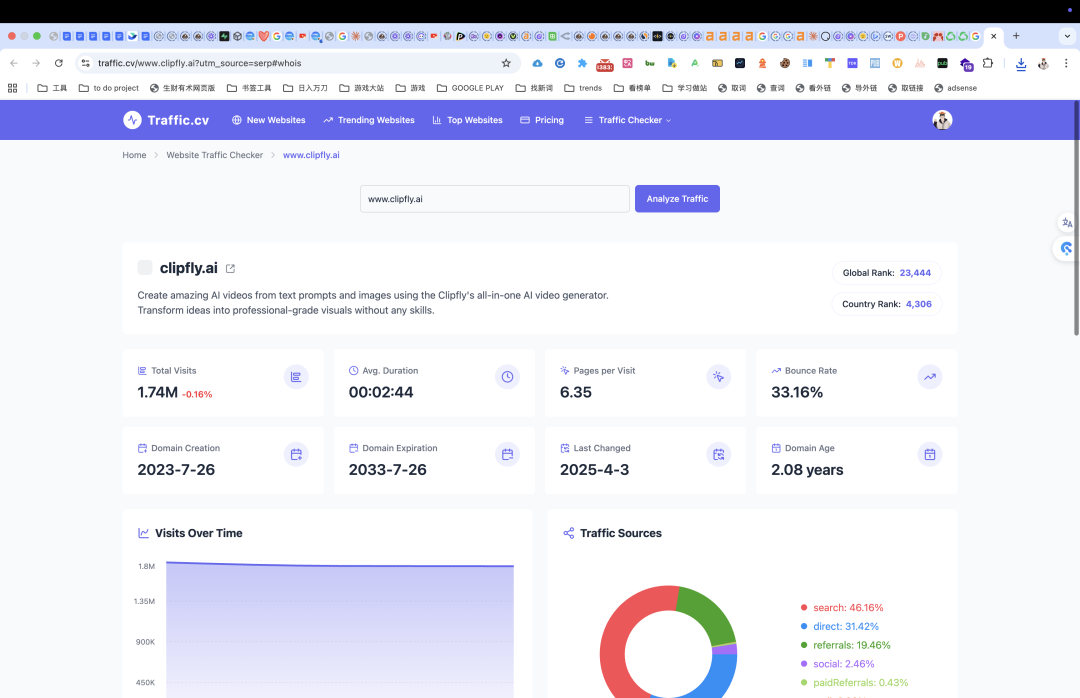Click the Total Visits chart icon
This screenshot has height=698, width=1080.
coord(296,377)
